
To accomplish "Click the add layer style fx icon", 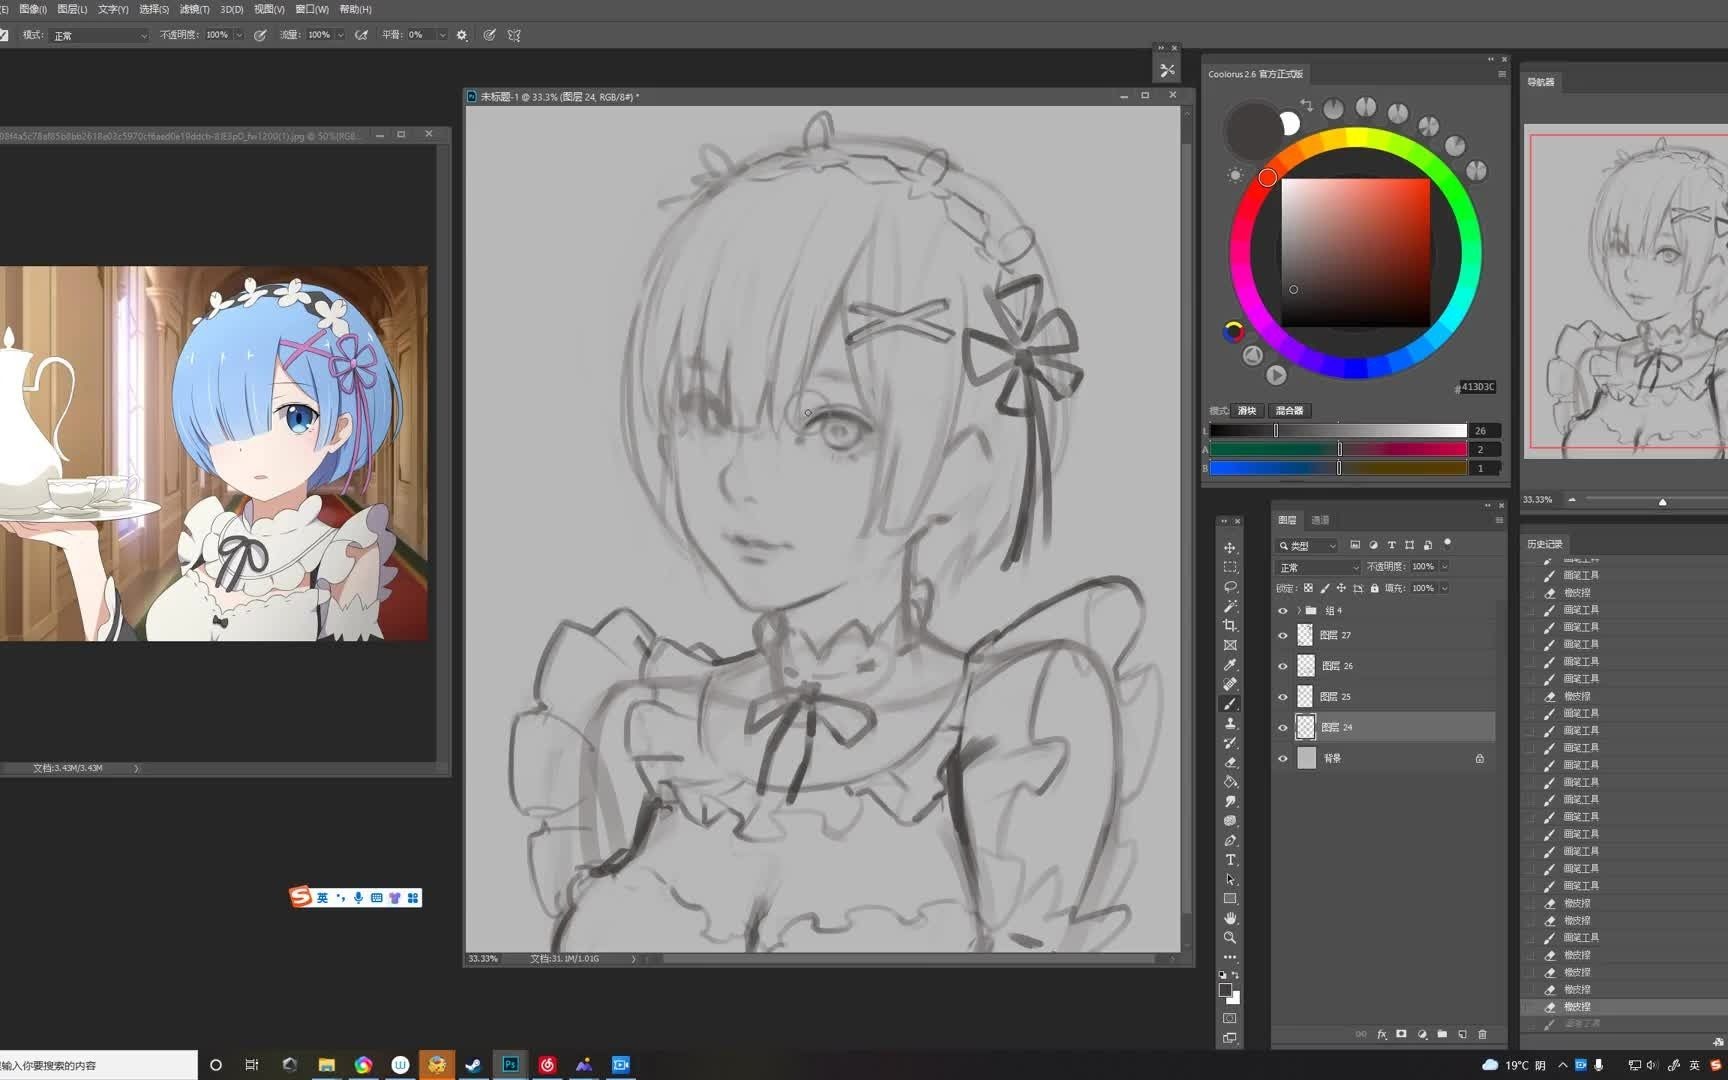I will pos(1382,1034).
